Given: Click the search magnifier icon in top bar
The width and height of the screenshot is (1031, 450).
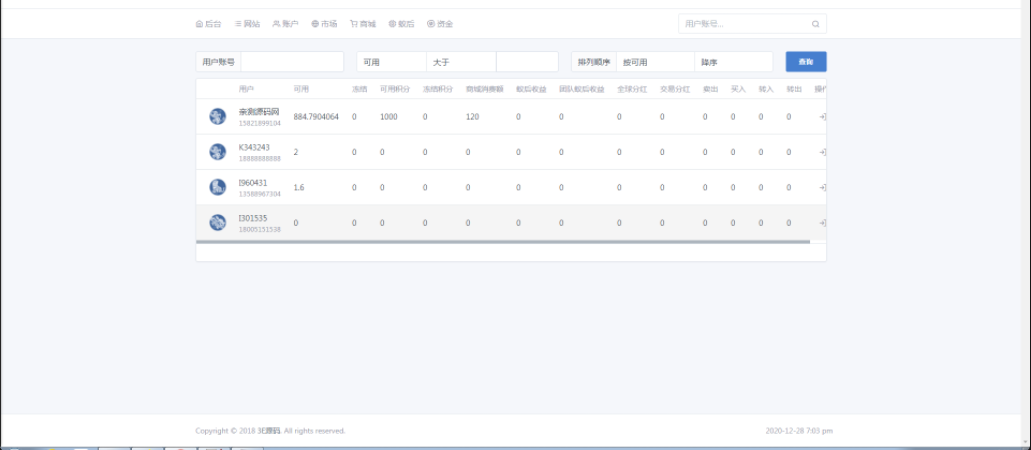Looking at the screenshot, I should click(815, 24).
